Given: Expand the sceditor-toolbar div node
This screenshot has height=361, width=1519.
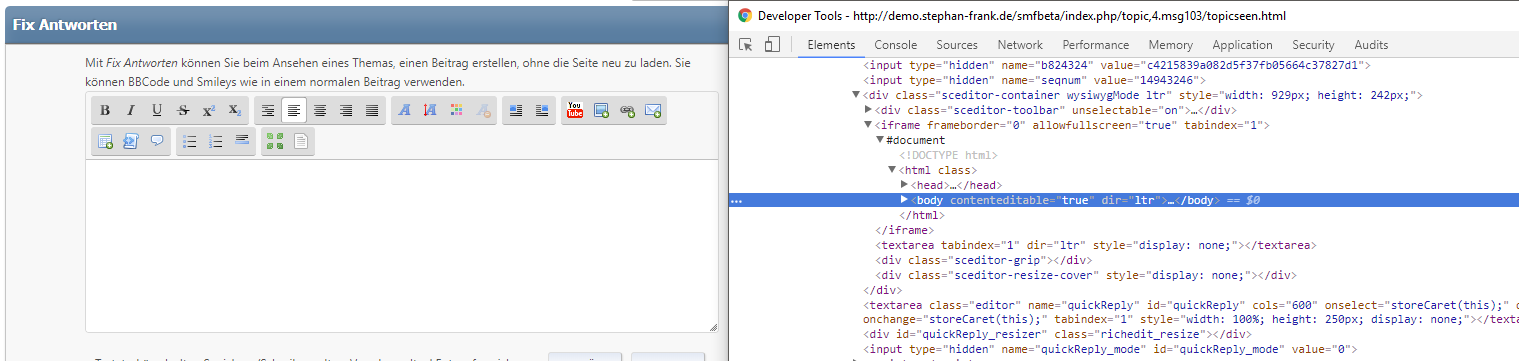Looking at the screenshot, I should click(868, 110).
